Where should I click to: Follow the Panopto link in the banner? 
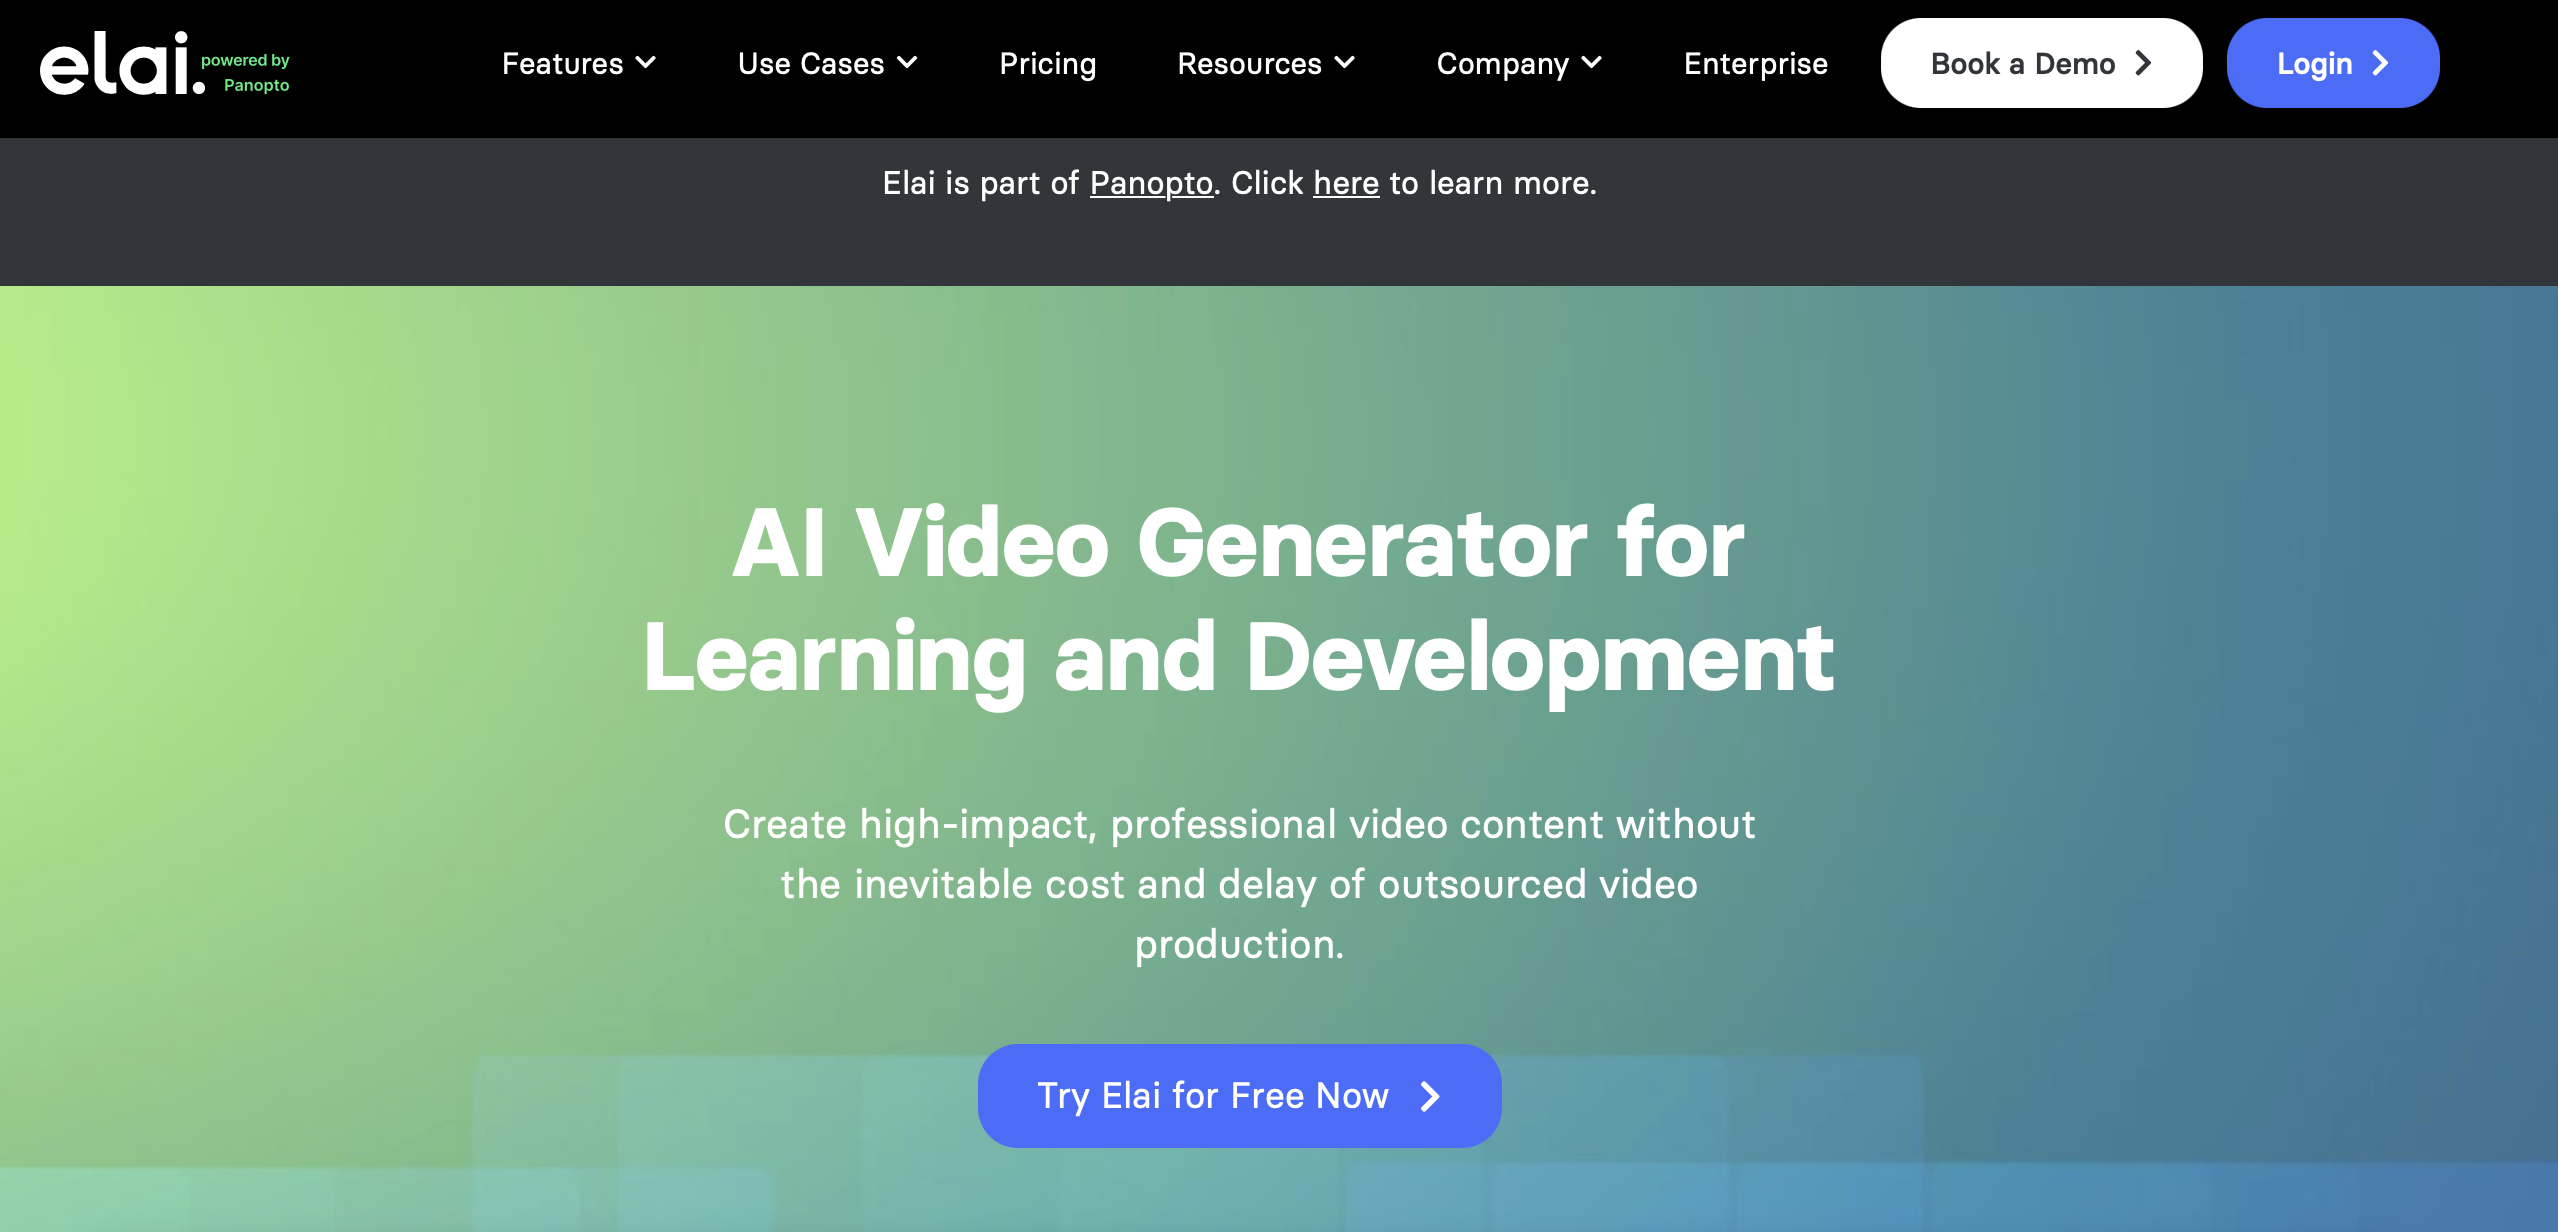coord(1151,183)
